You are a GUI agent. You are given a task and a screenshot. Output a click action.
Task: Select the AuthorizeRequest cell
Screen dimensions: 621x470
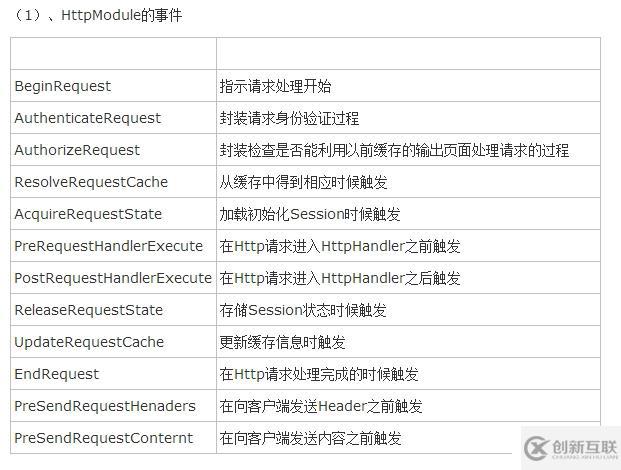pyautogui.click(x=77, y=150)
